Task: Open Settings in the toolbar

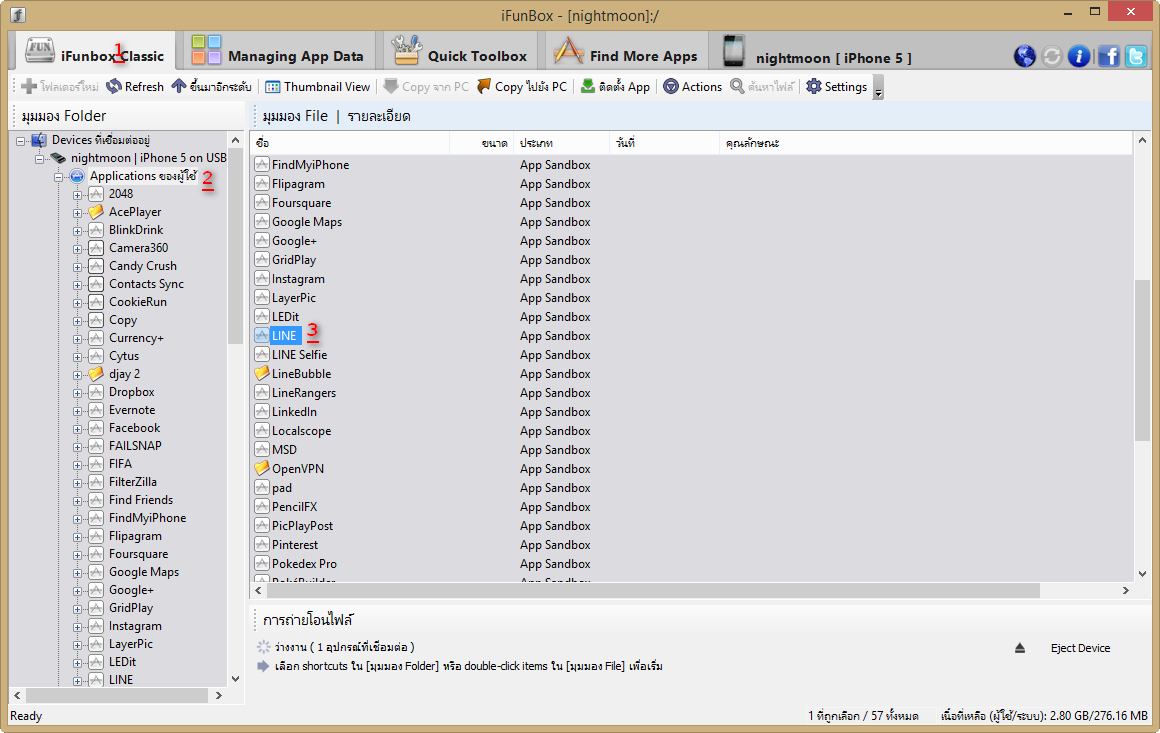Action: coord(837,87)
